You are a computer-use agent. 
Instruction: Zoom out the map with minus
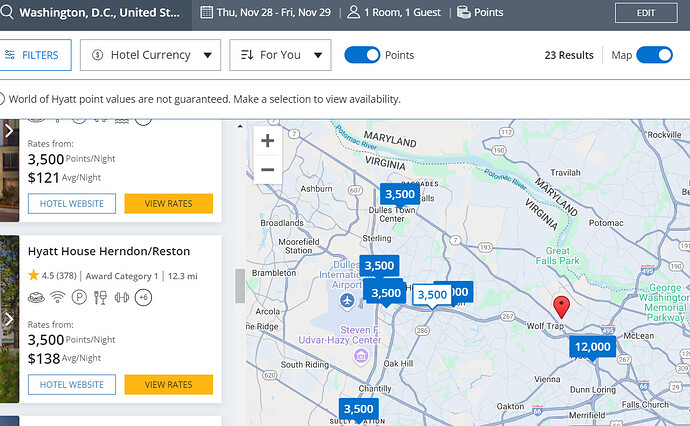tap(268, 169)
